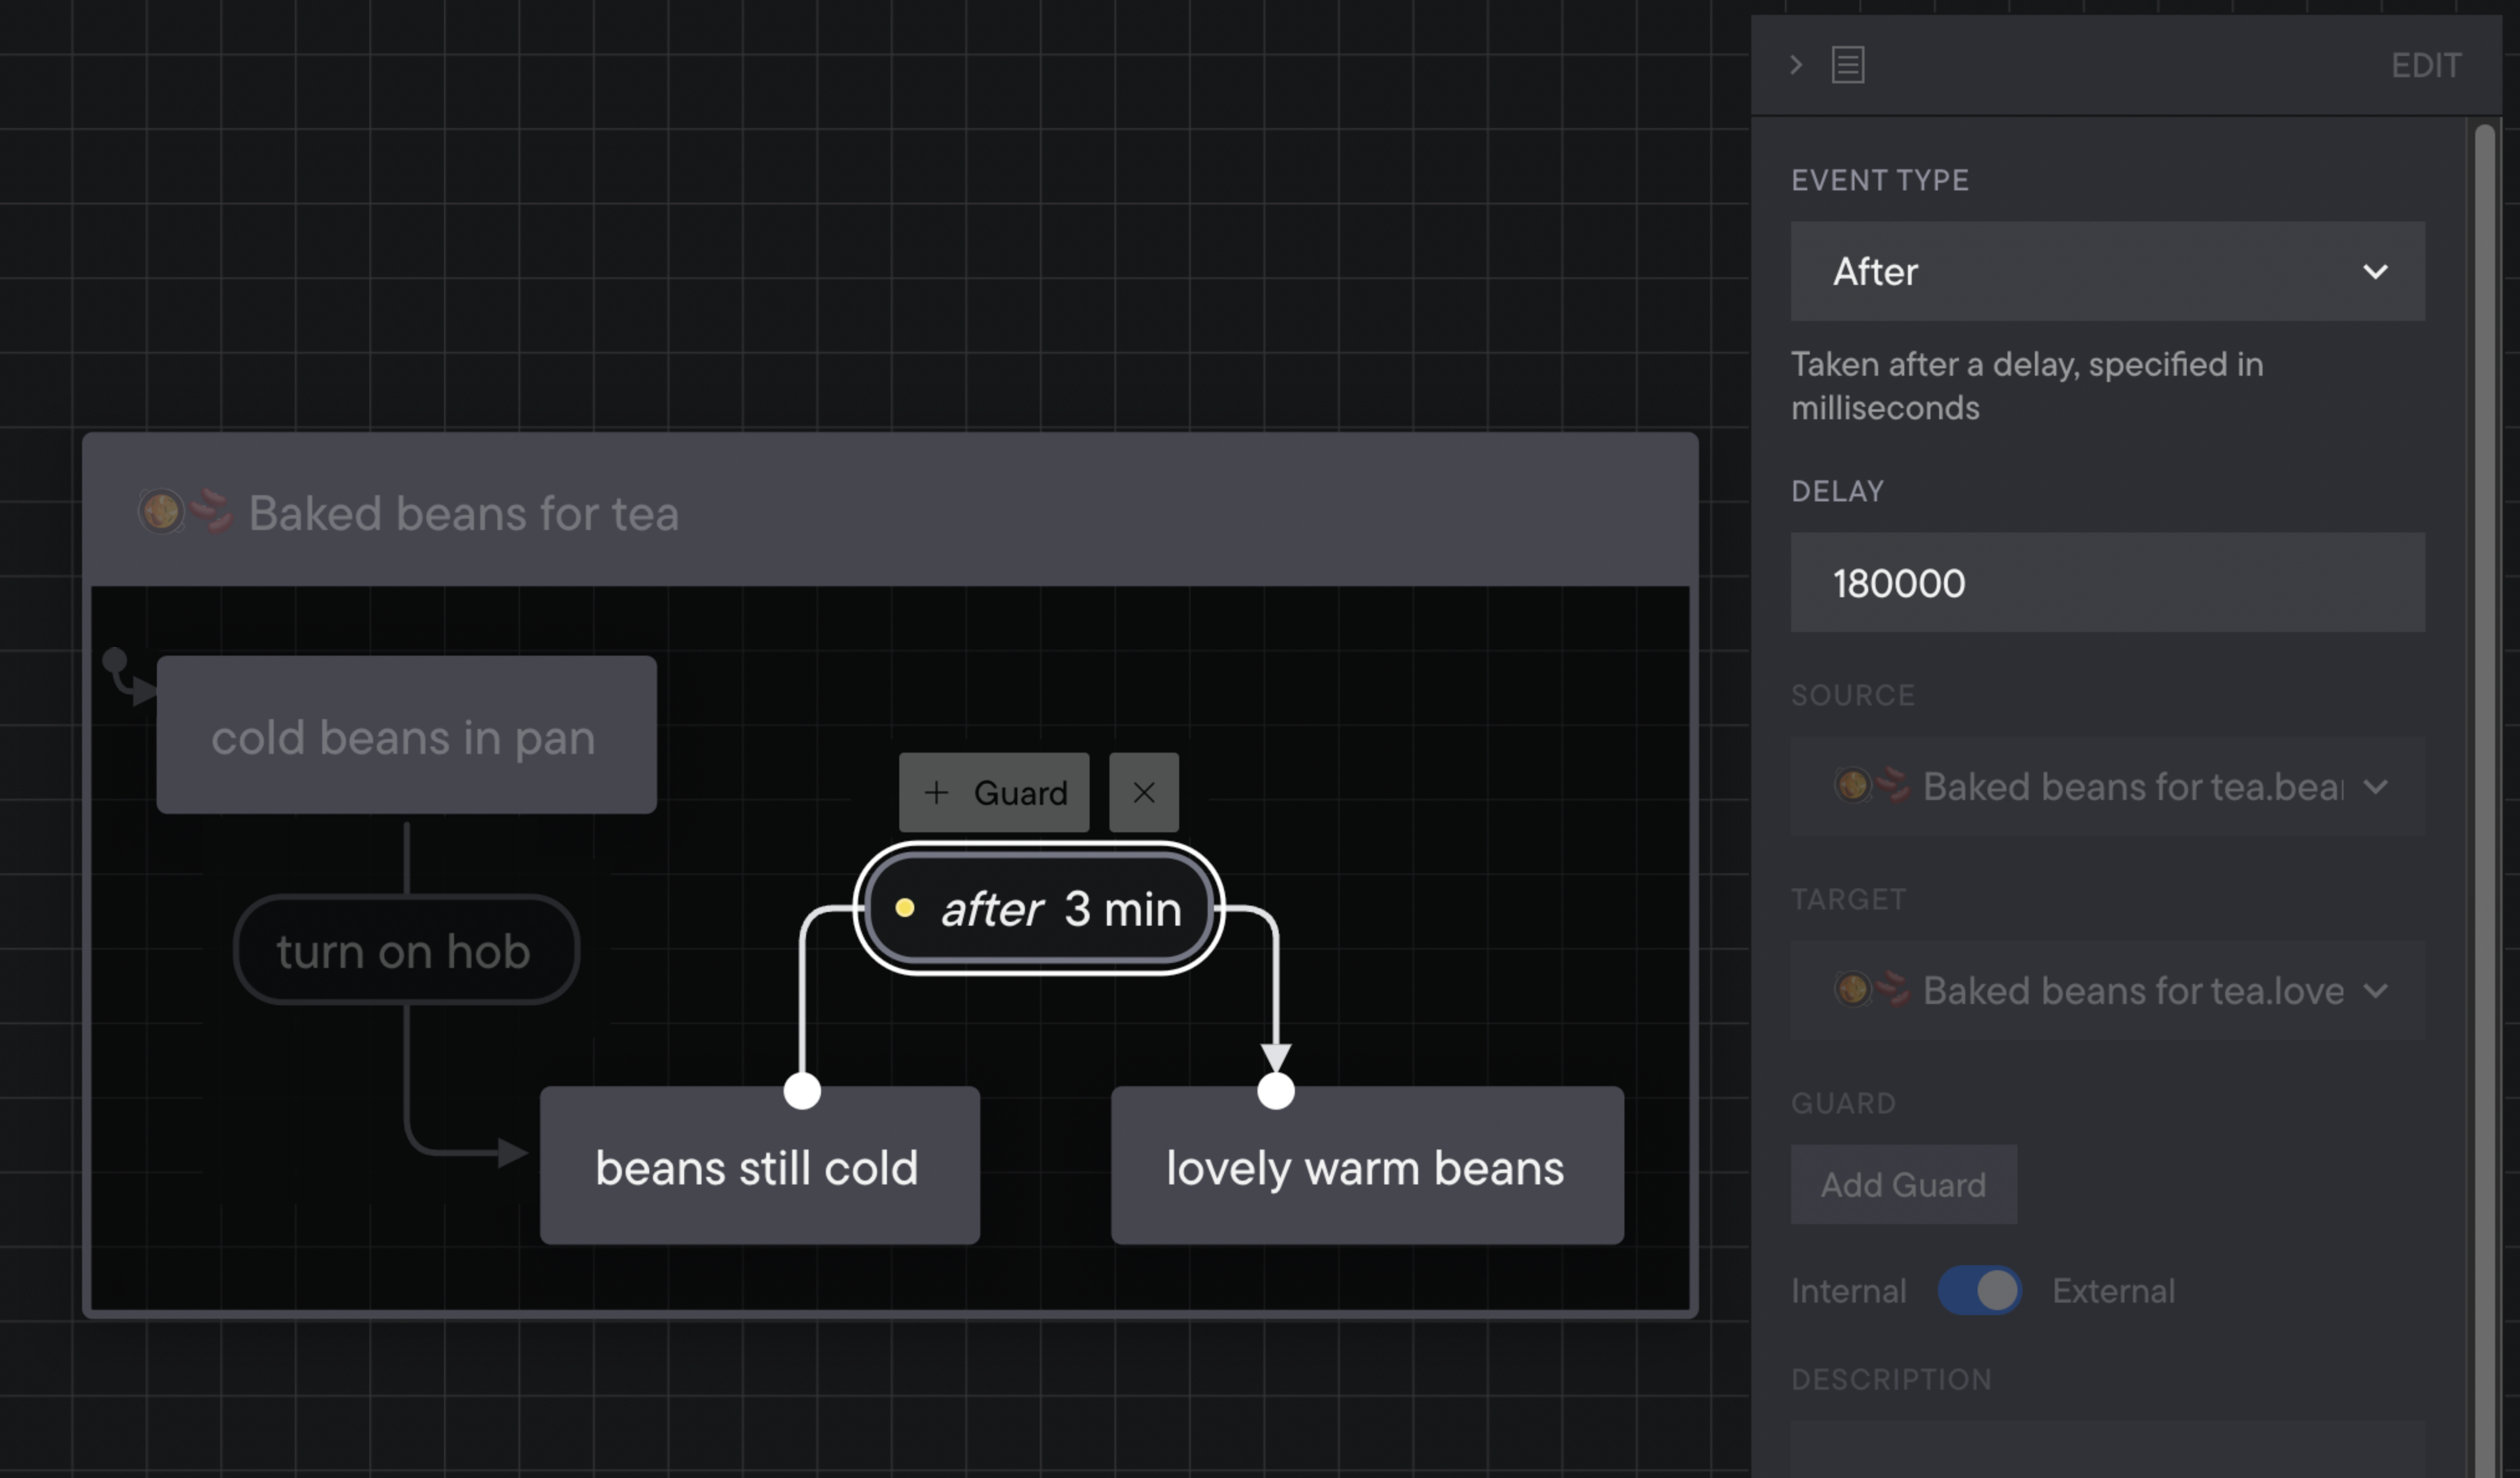Toggle the Internal/External transition switch
2520x1478 pixels.
pos(1979,1290)
